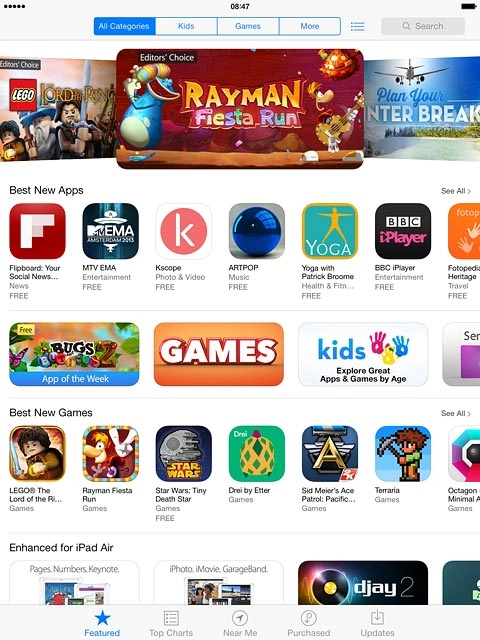480x640 pixels.
Task: Open the orange GAMES banner
Action: (219, 354)
